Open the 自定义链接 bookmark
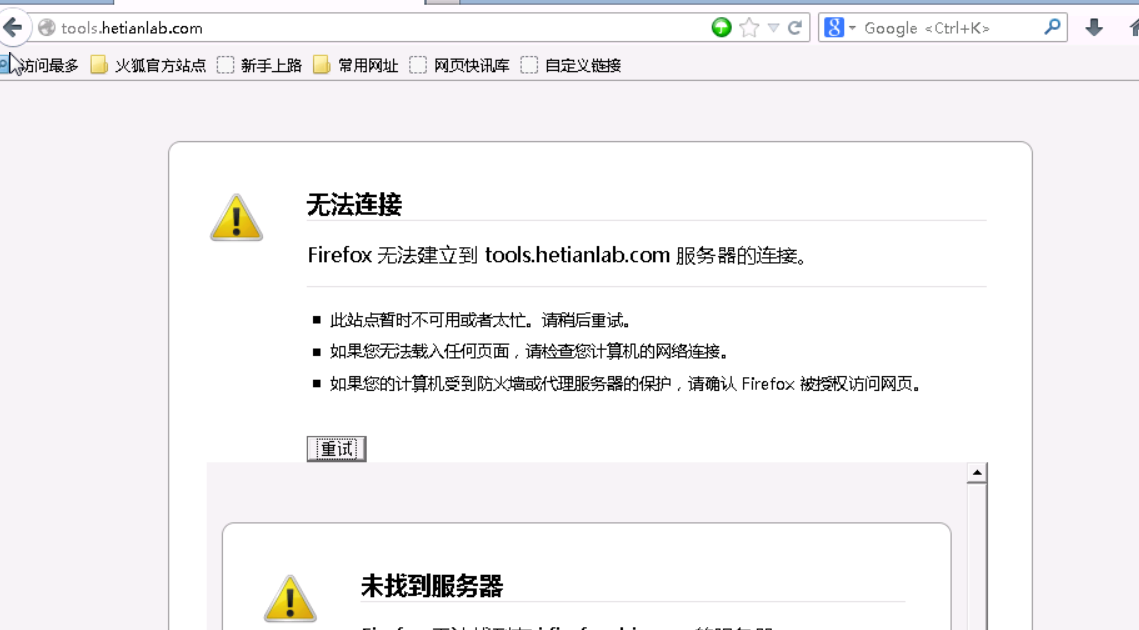Viewport: 1139px width, 630px height. pyautogui.click(x=572, y=65)
